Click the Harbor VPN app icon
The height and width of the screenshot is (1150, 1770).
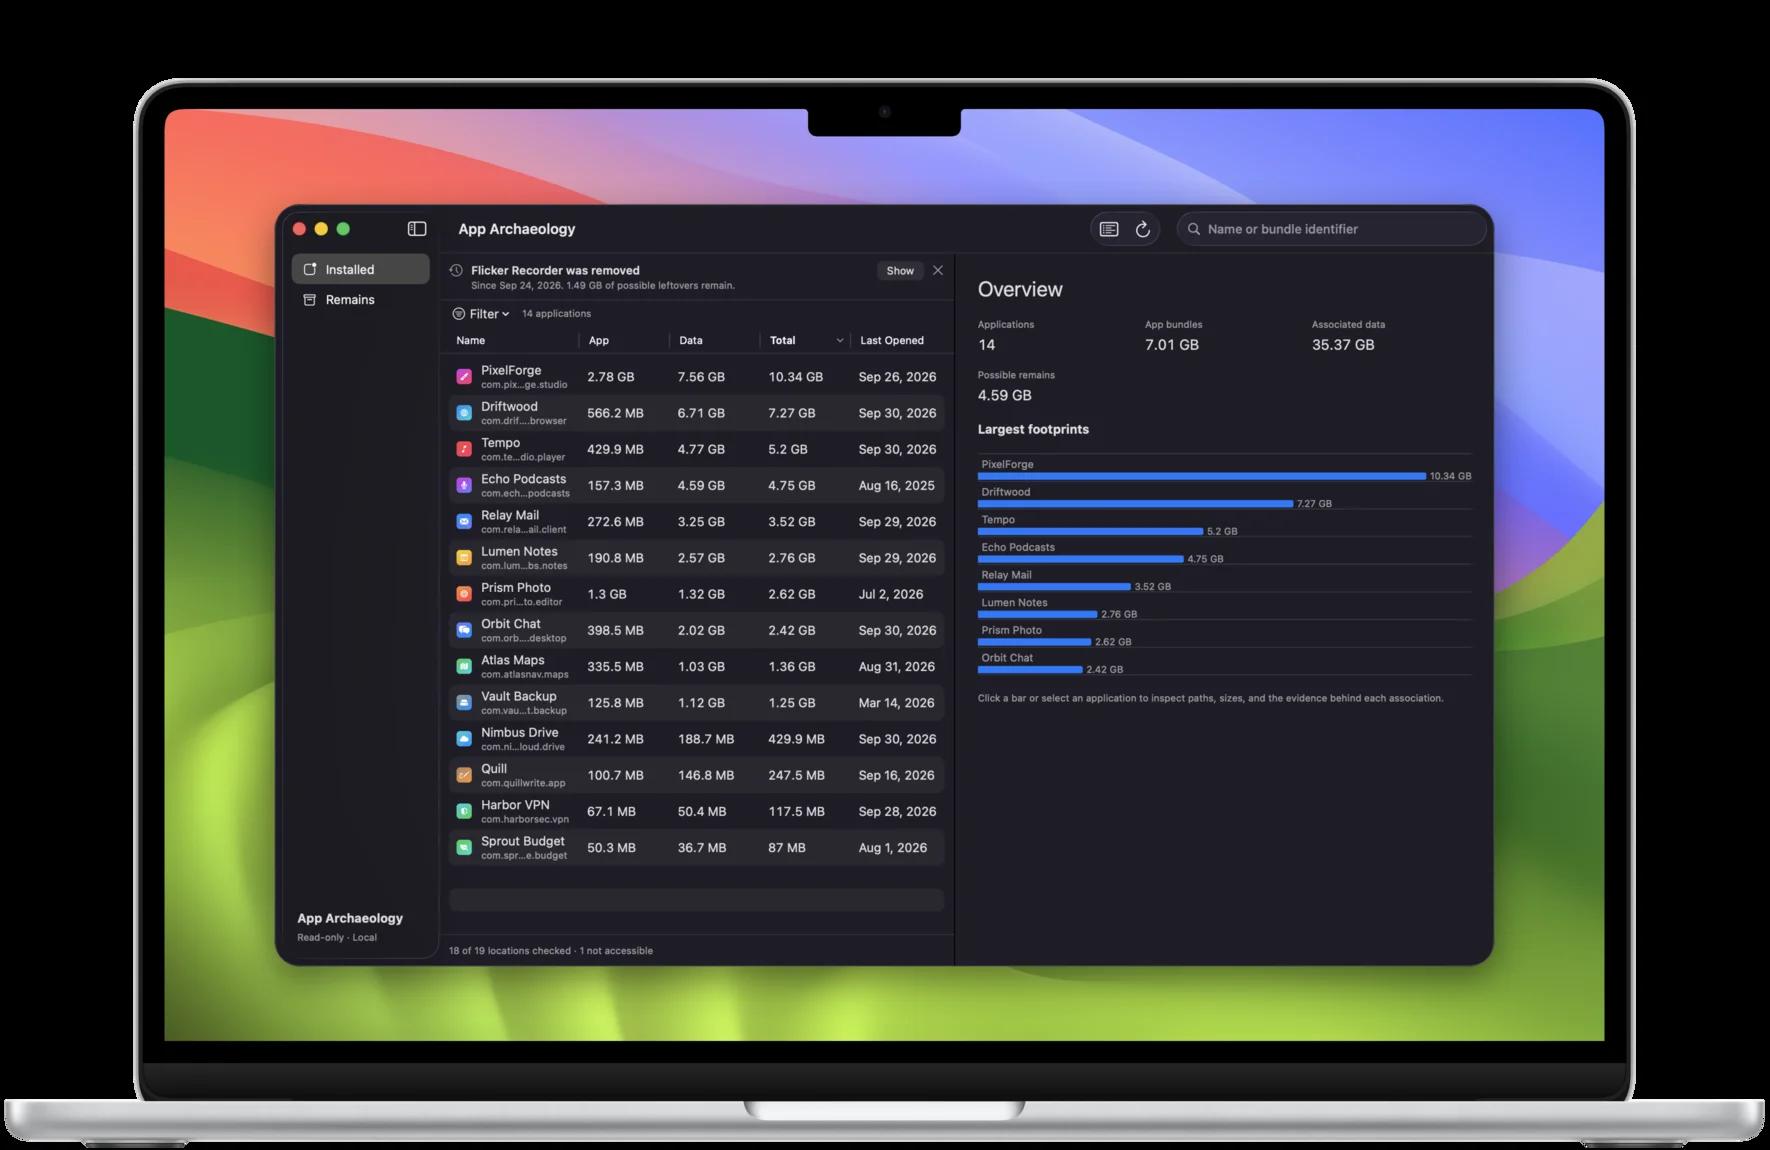(464, 811)
